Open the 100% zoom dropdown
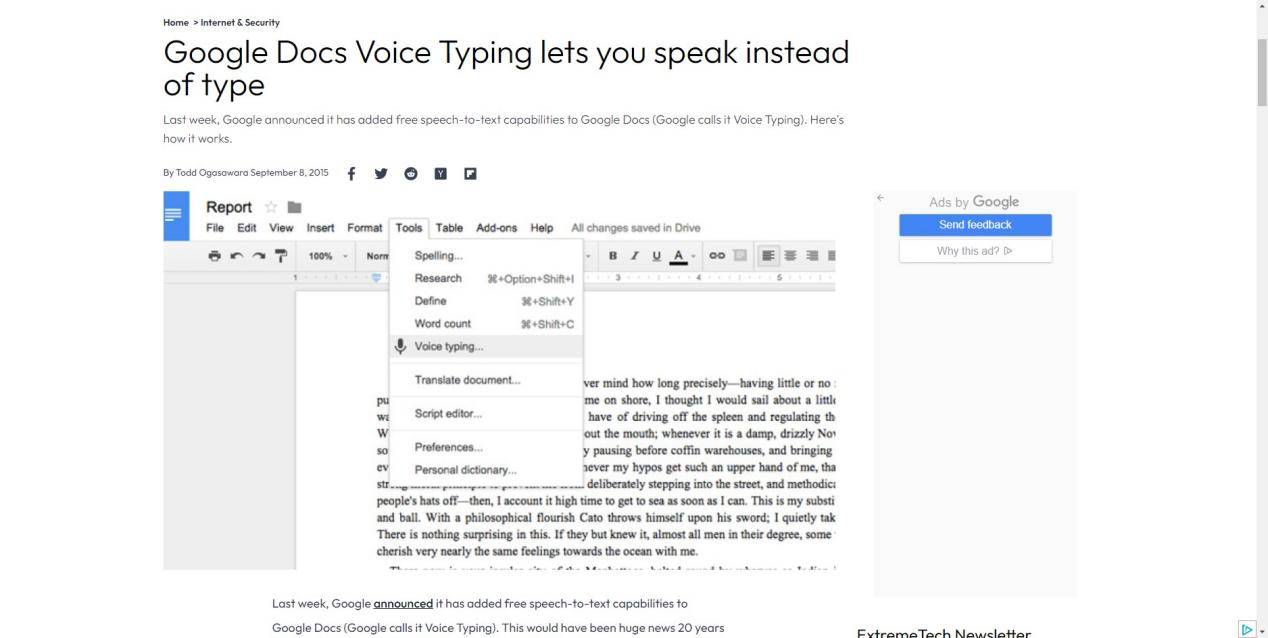This screenshot has width=1268, height=638. point(328,256)
